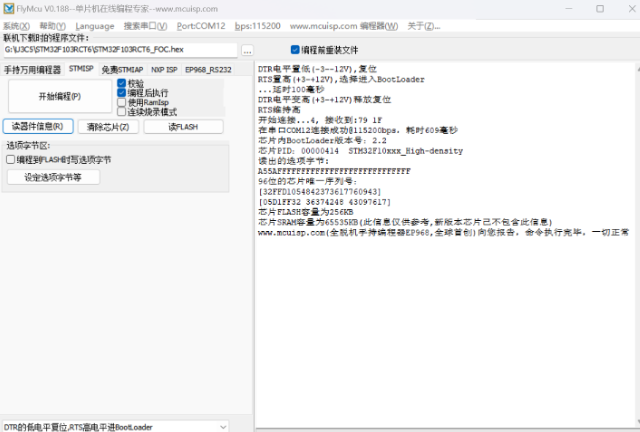Click the serial number line [32FFD105484237361776​0943]

pyautogui.click(x=320, y=192)
